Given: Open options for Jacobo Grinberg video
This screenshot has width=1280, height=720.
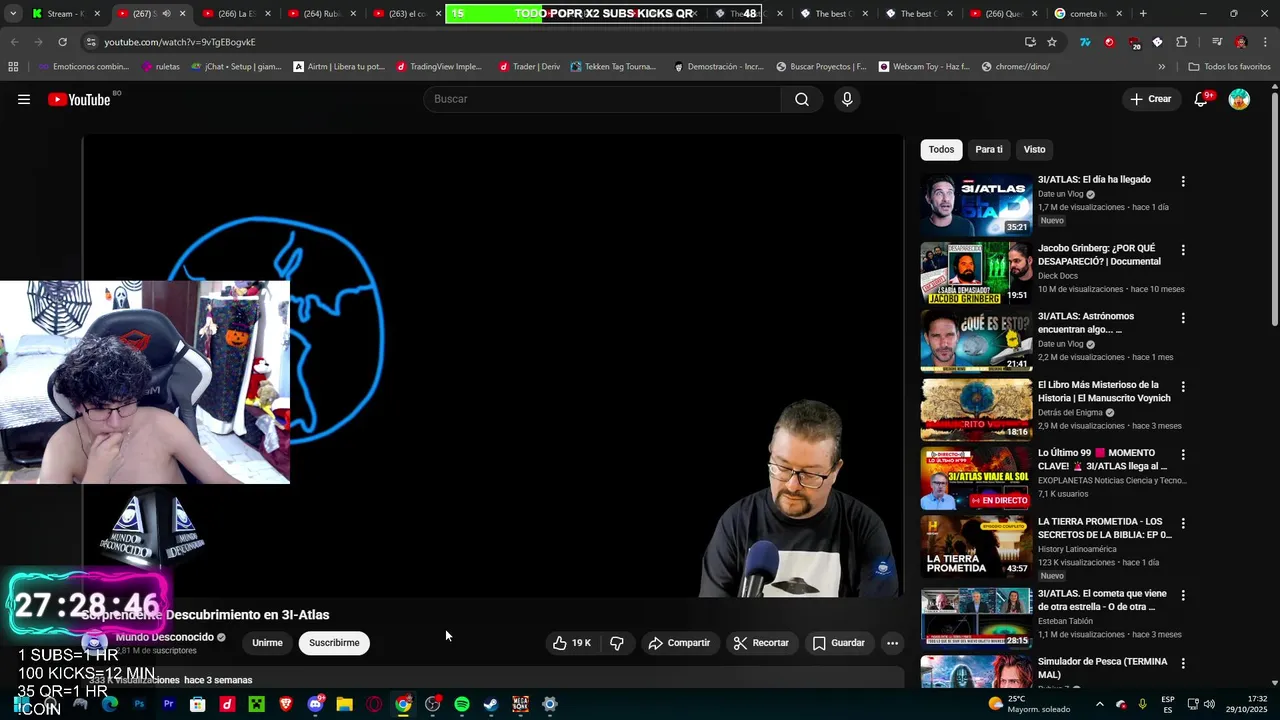Looking at the screenshot, I should [1183, 250].
